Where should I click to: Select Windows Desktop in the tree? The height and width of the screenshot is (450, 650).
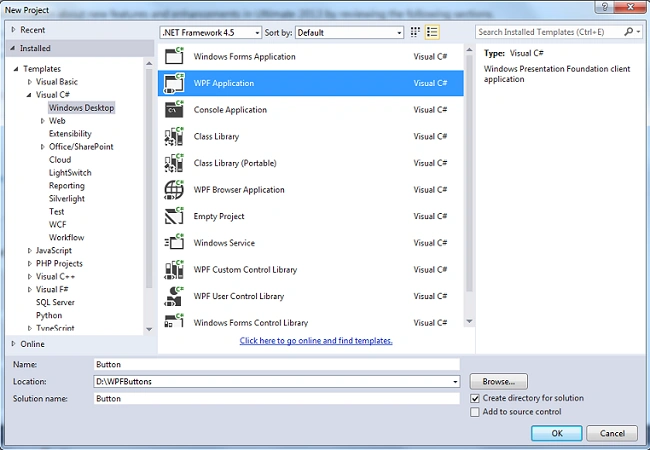(x=81, y=108)
